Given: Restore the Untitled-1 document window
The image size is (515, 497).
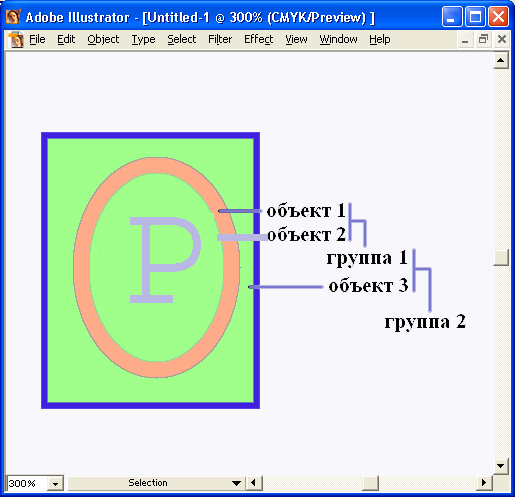Looking at the screenshot, I should [x=483, y=40].
